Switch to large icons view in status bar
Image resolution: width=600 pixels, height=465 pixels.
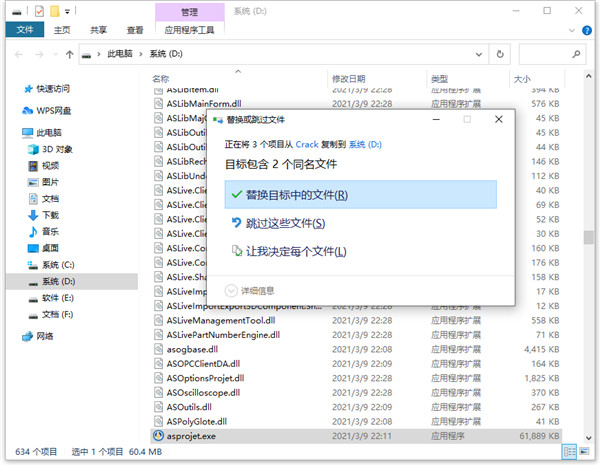(584, 452)
